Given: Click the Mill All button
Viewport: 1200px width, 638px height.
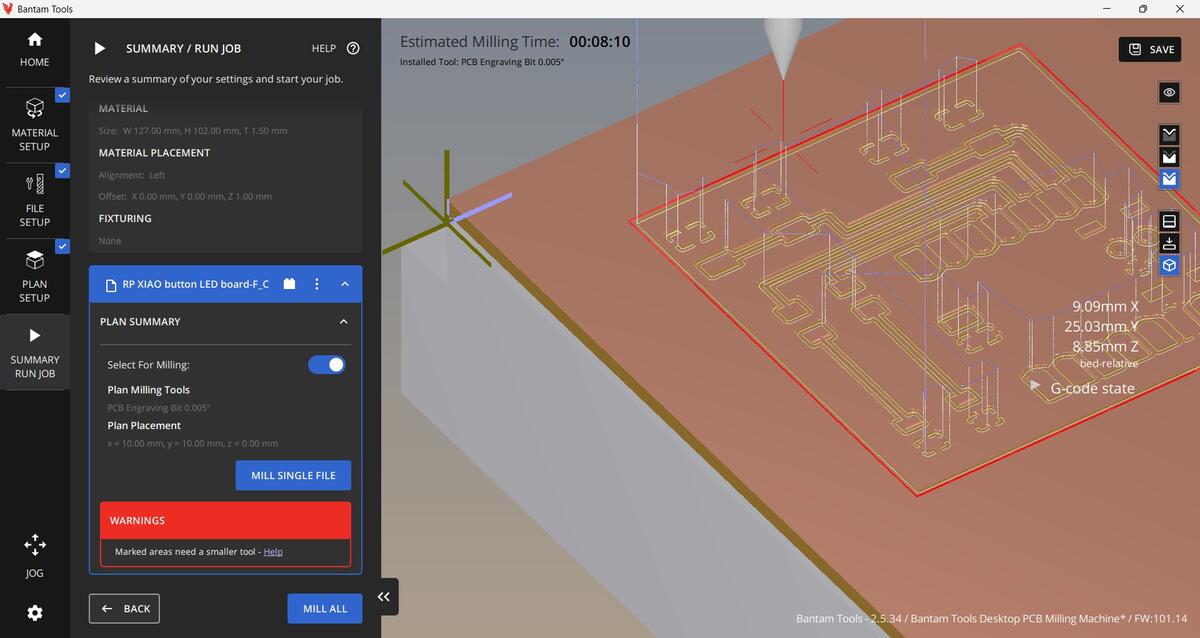Looking at the screenshot, I should pos(325,608).
